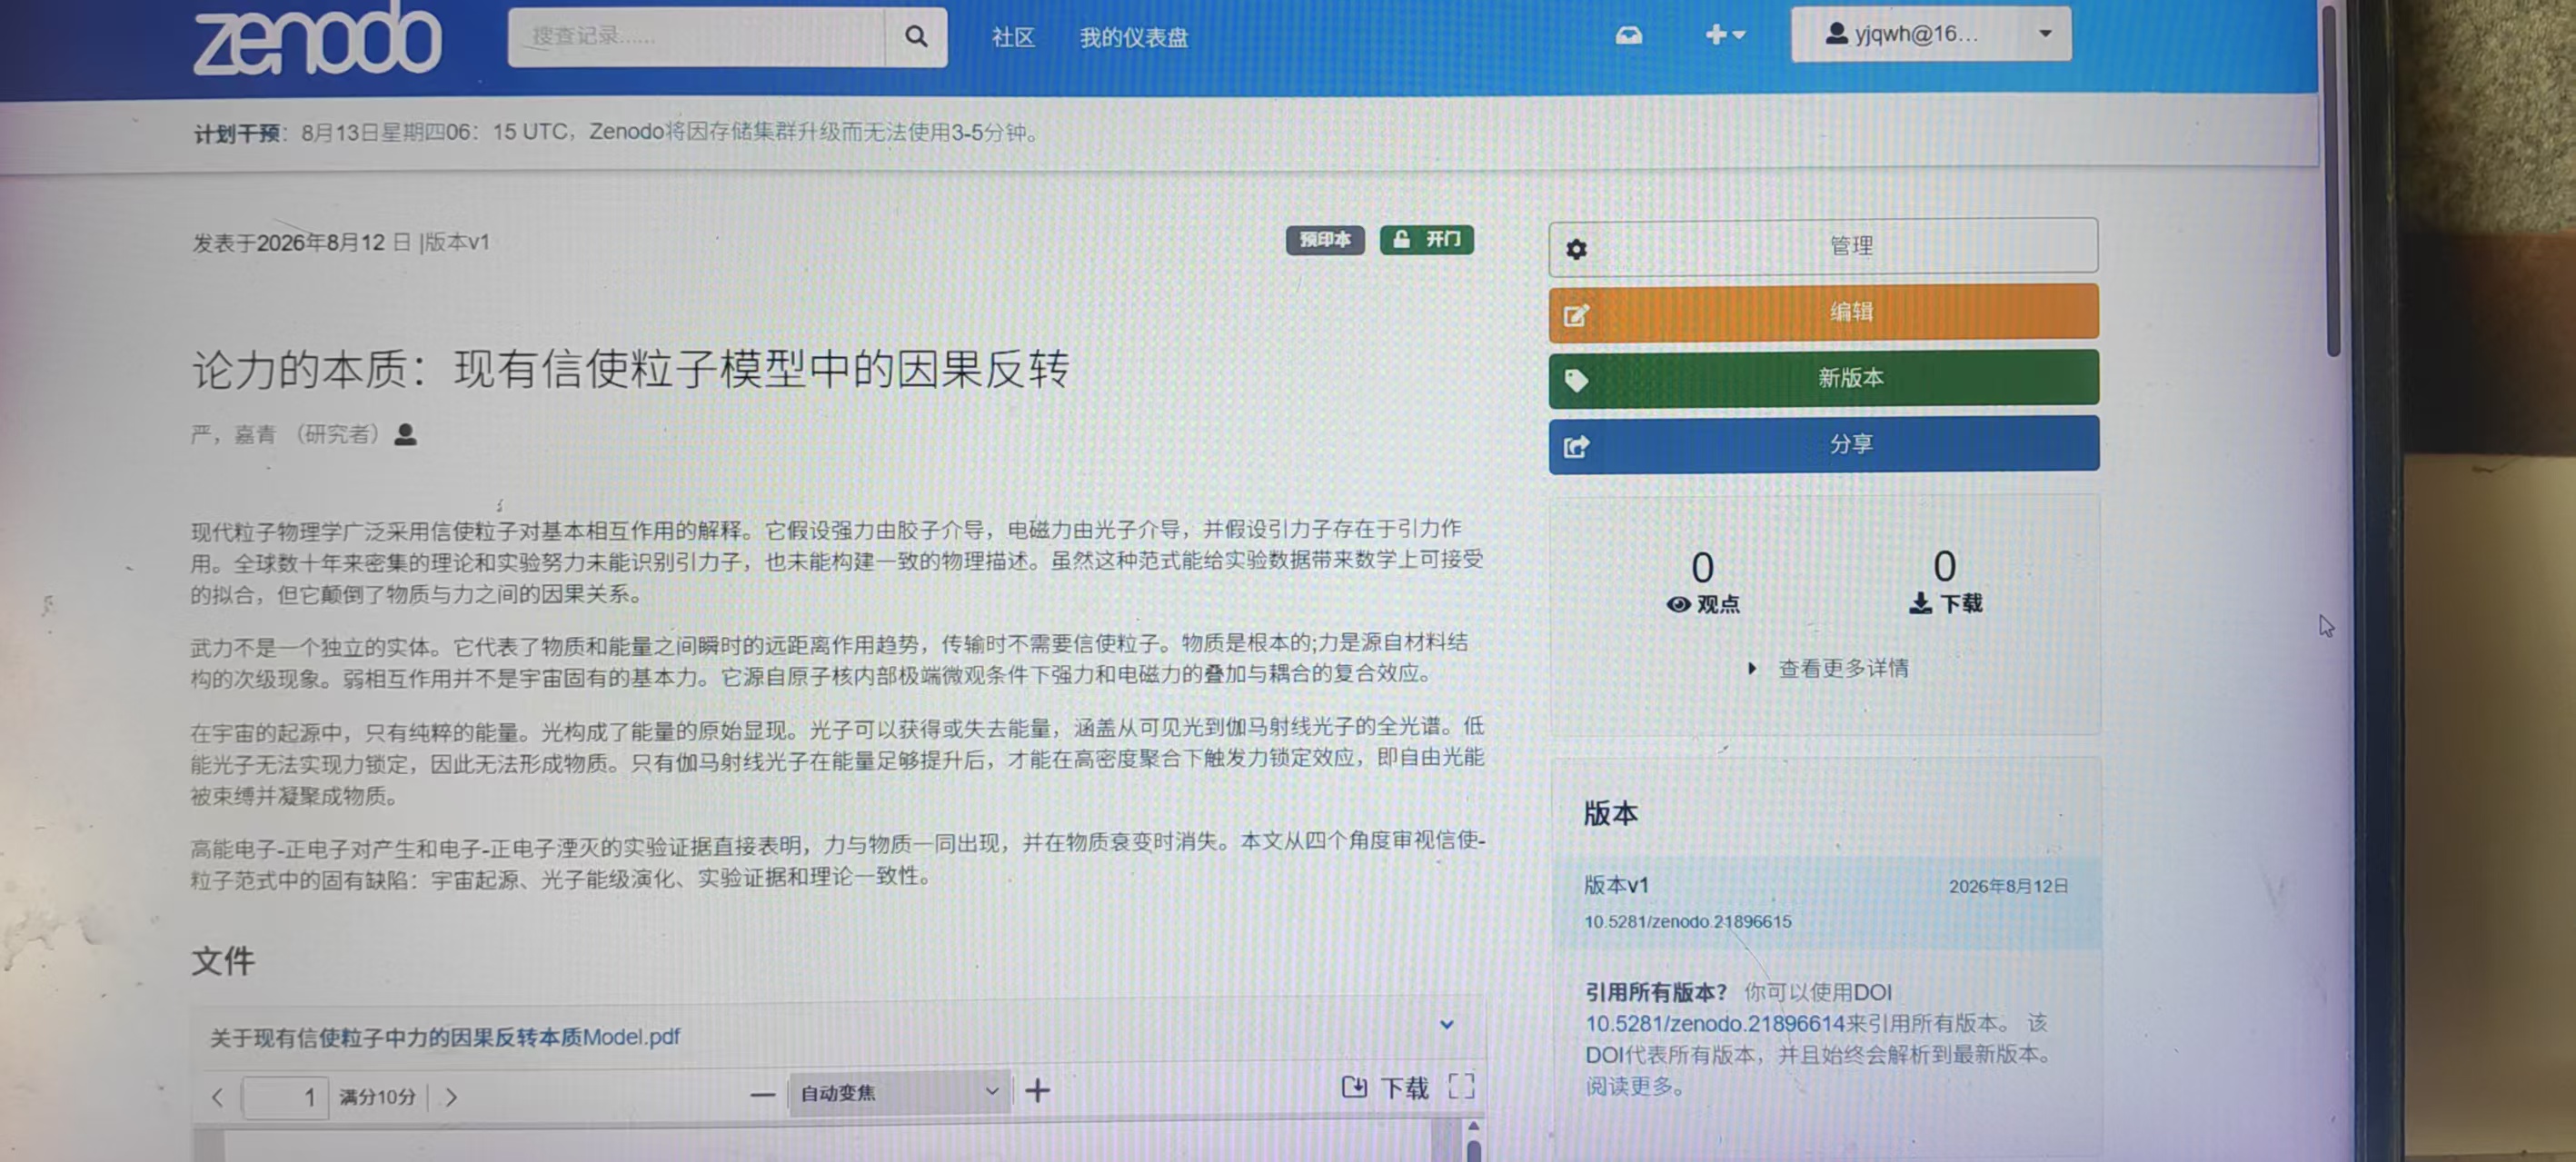The image size is (2576, 1162).
Task: Click the search magnifier icon button
Action: (915, 37)
